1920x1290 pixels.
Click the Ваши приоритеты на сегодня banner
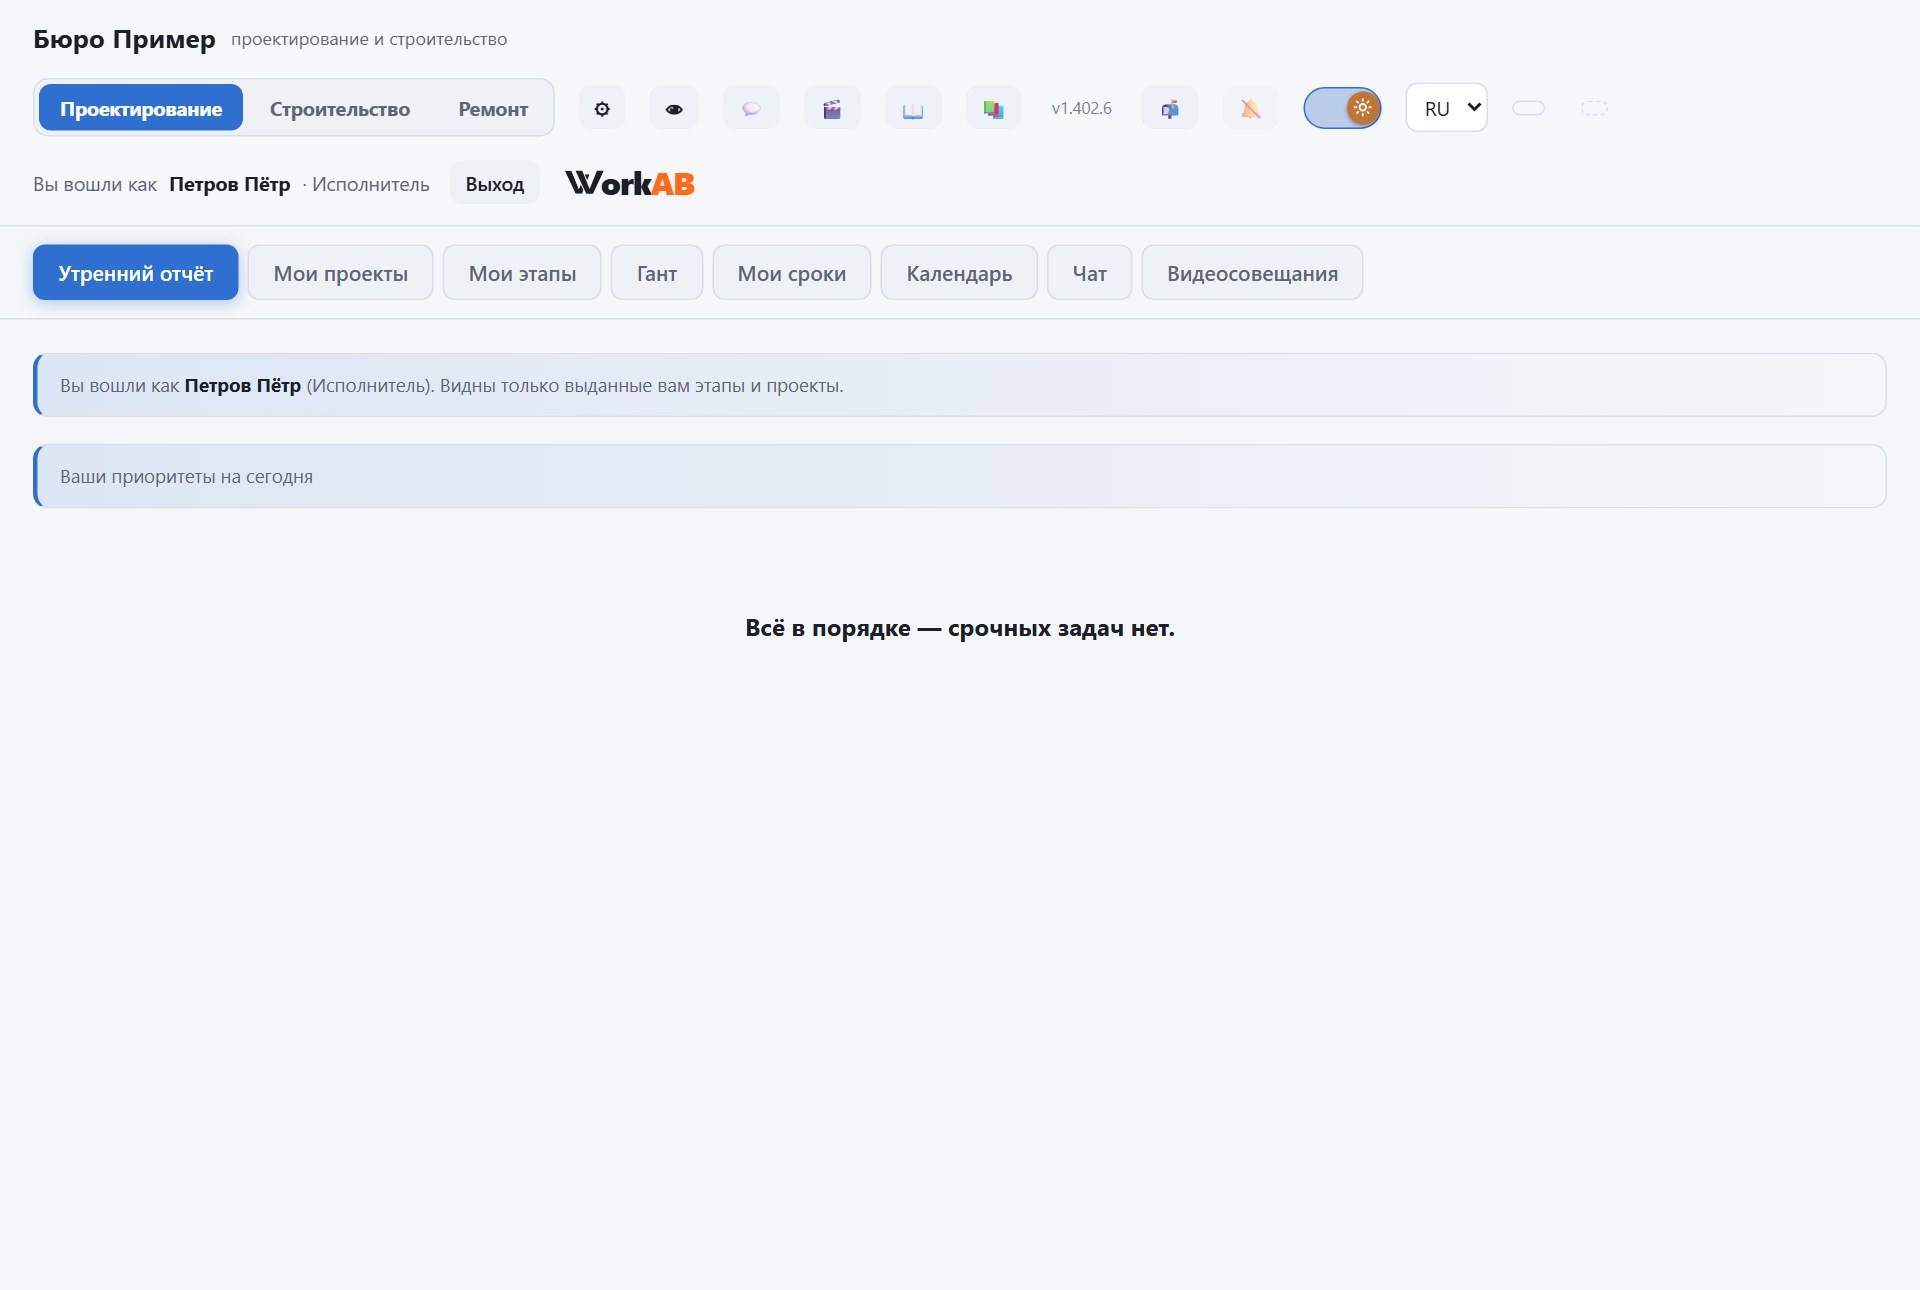pyautogui.click(x=960, y=476)
